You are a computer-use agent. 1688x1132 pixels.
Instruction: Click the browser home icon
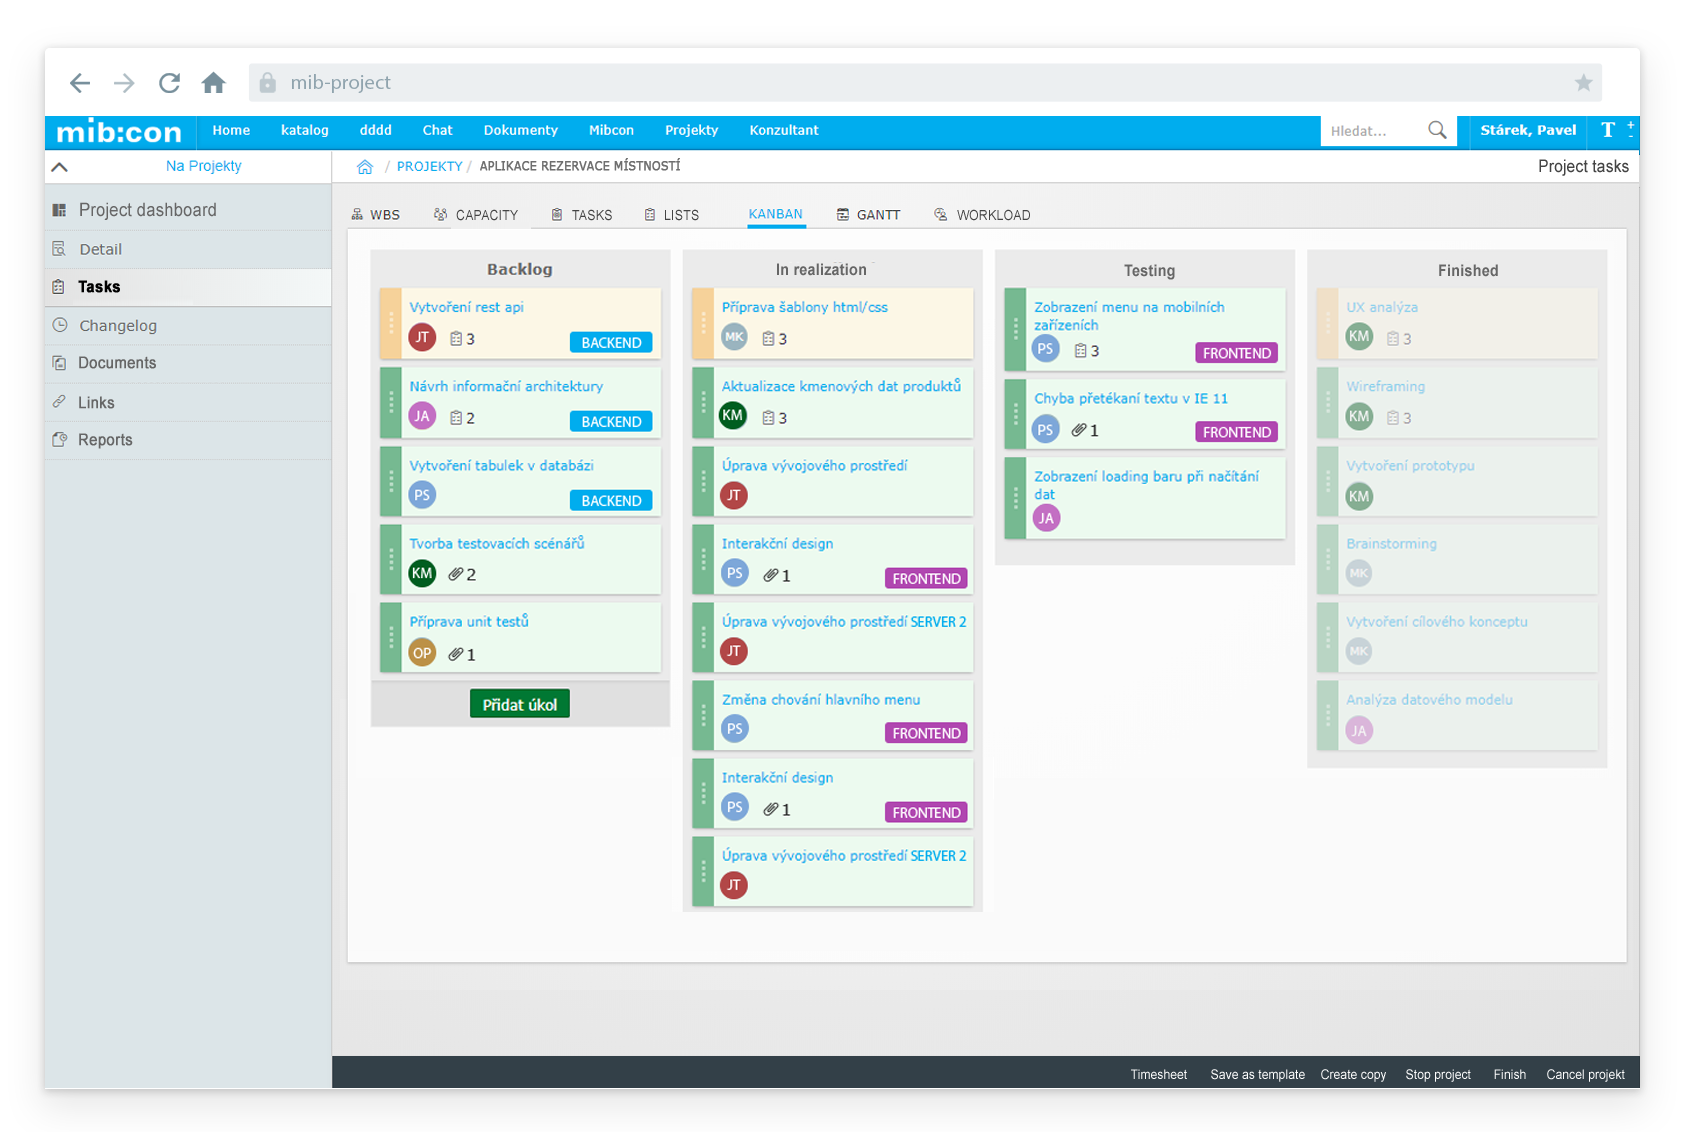point(213,83)
